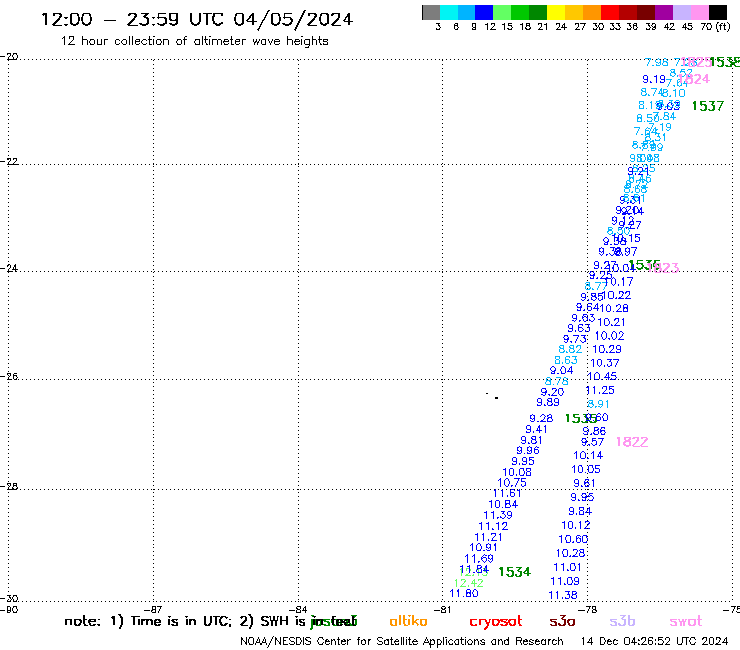Screen dimensions: 740x650
Task: Click the wave height value '11.39'
Action: 498,515
